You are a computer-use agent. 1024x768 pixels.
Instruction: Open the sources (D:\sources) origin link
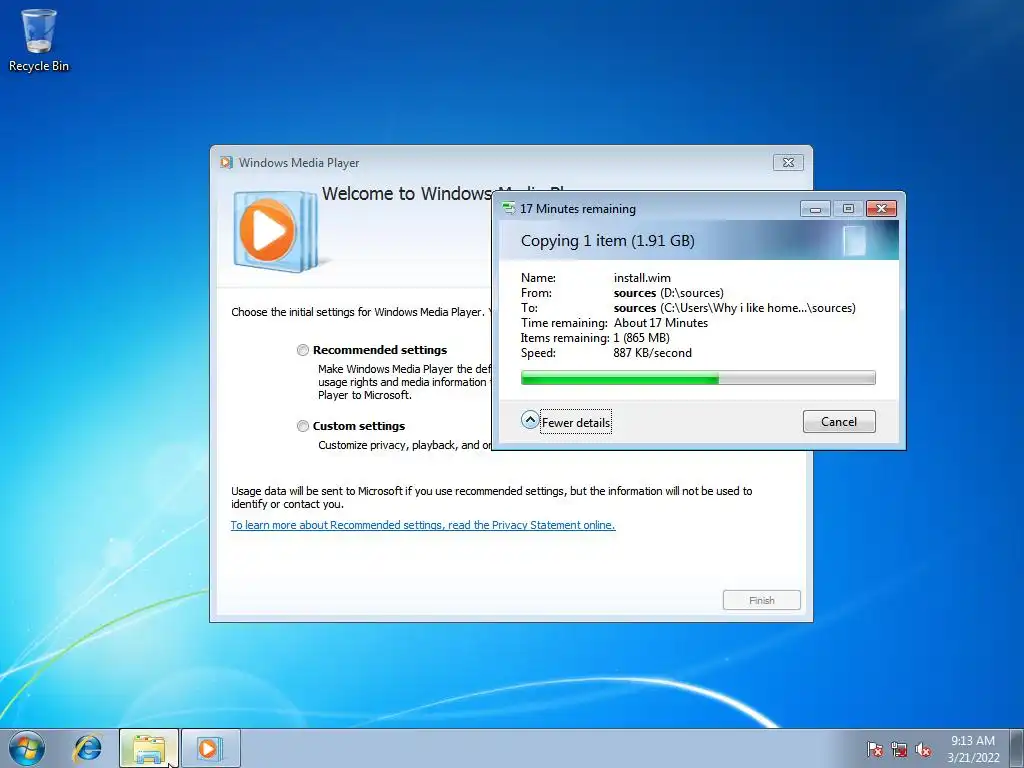click(669, 293)
